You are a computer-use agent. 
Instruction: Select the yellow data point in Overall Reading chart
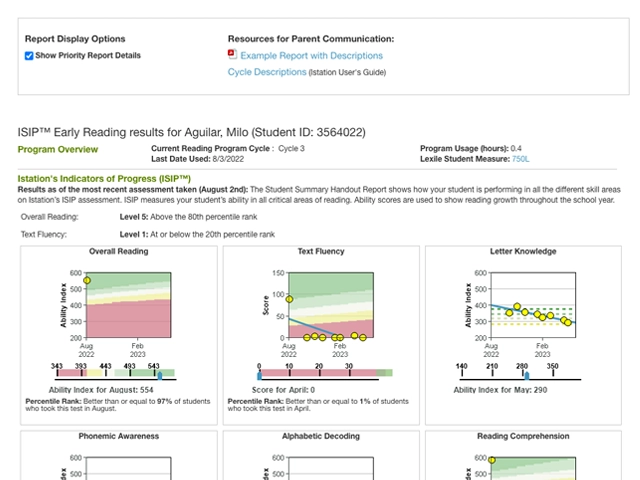coord(87,280)
